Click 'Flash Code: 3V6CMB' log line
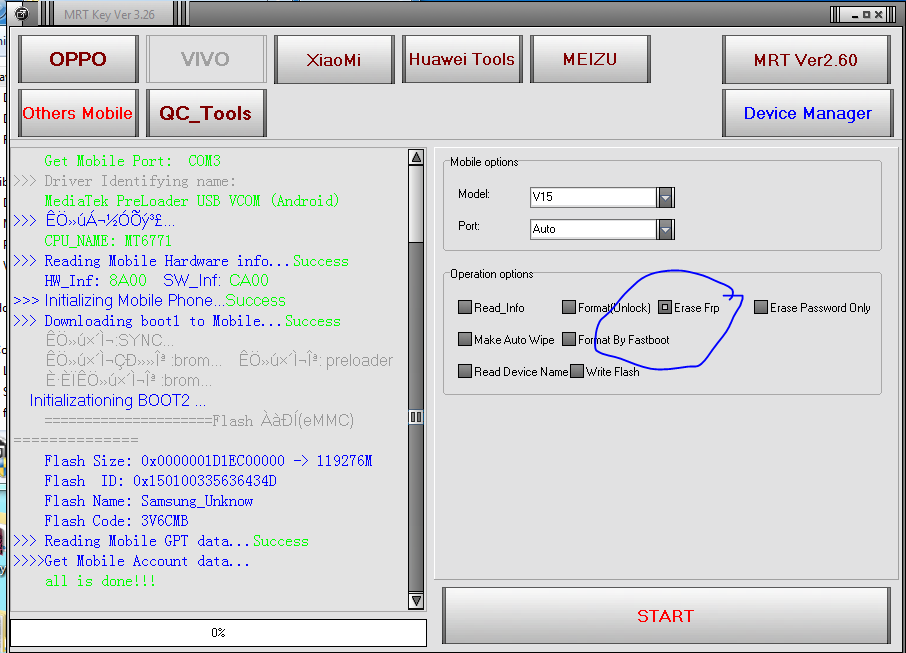Screen dimensions: 906x653 pyautogui.click(x=116, y=521)
